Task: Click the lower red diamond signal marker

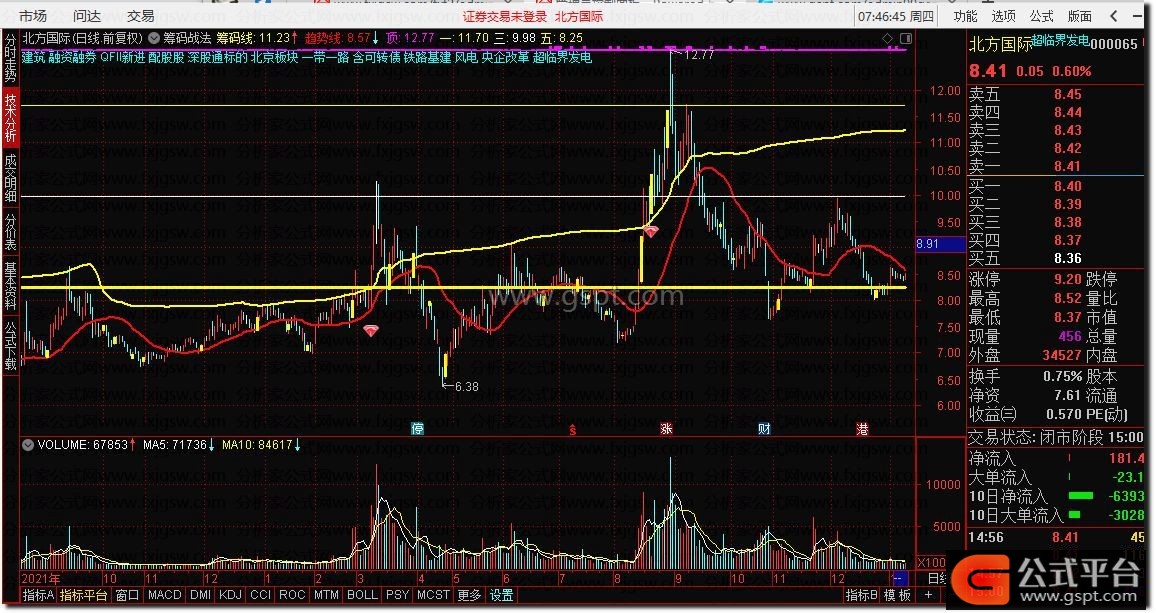Action: click(x=371, y=330)
